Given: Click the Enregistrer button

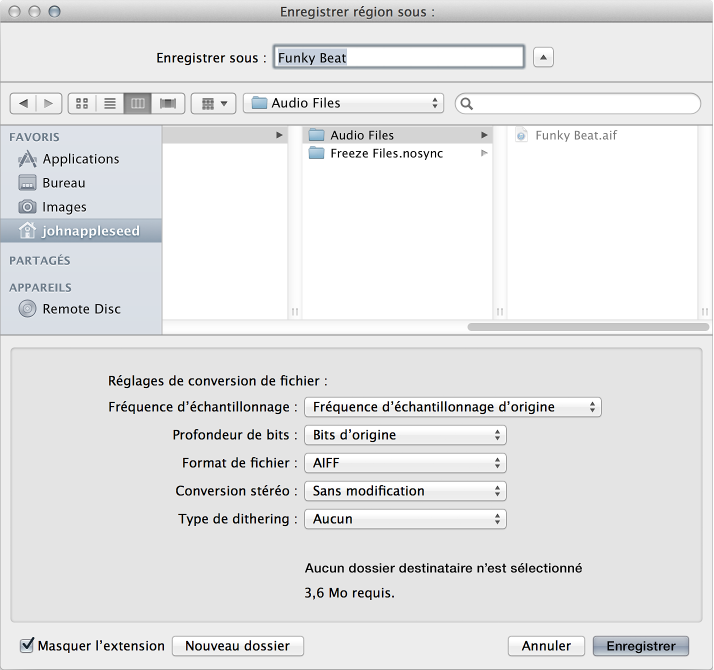Looking at the screenshot, I should [x=640, y=646].
